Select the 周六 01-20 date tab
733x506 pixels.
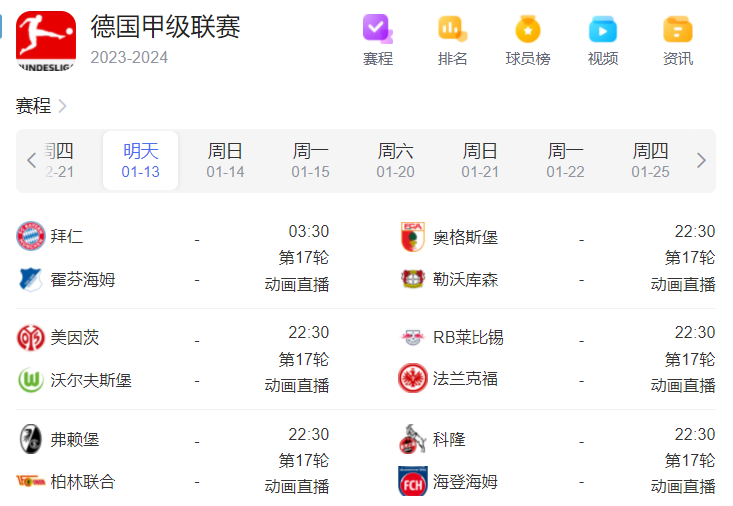click(395, 160)
